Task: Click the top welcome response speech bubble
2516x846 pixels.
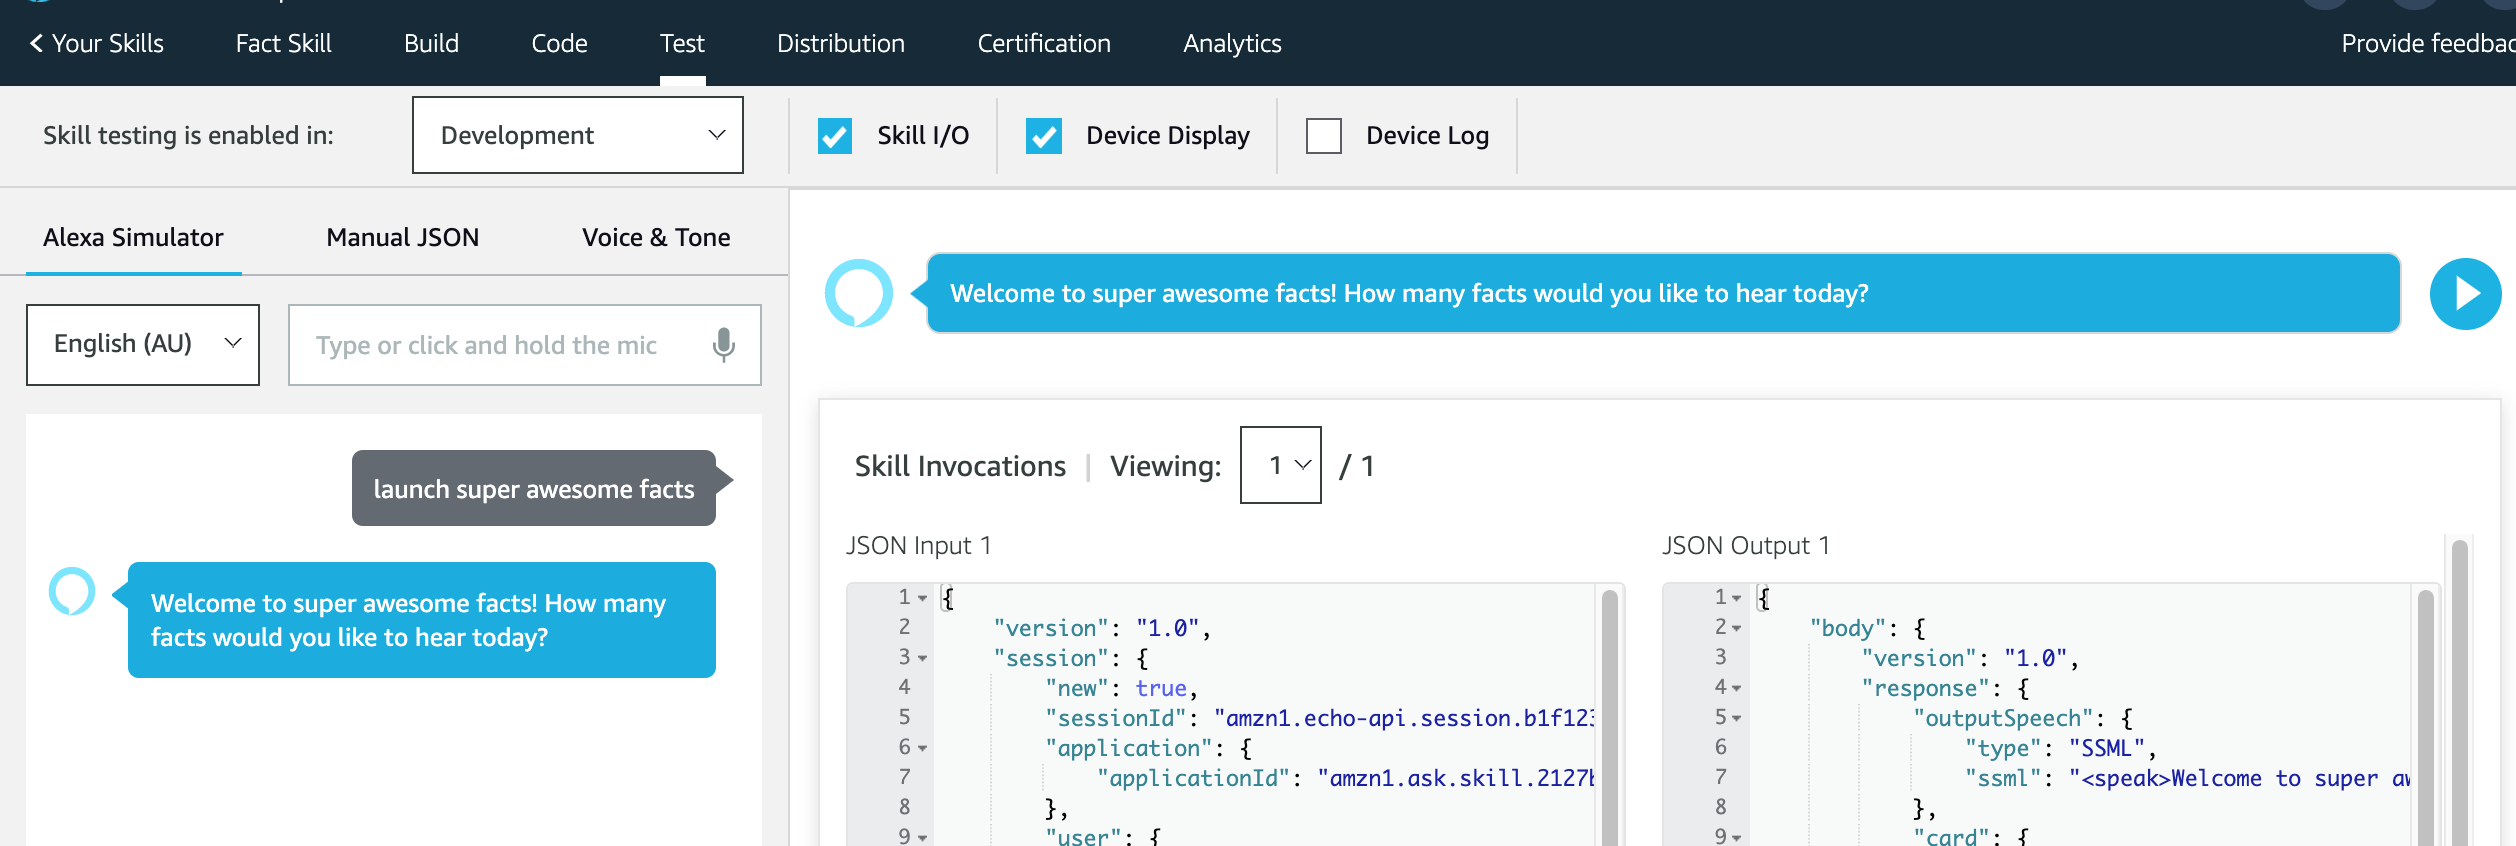Action: 1664,293
